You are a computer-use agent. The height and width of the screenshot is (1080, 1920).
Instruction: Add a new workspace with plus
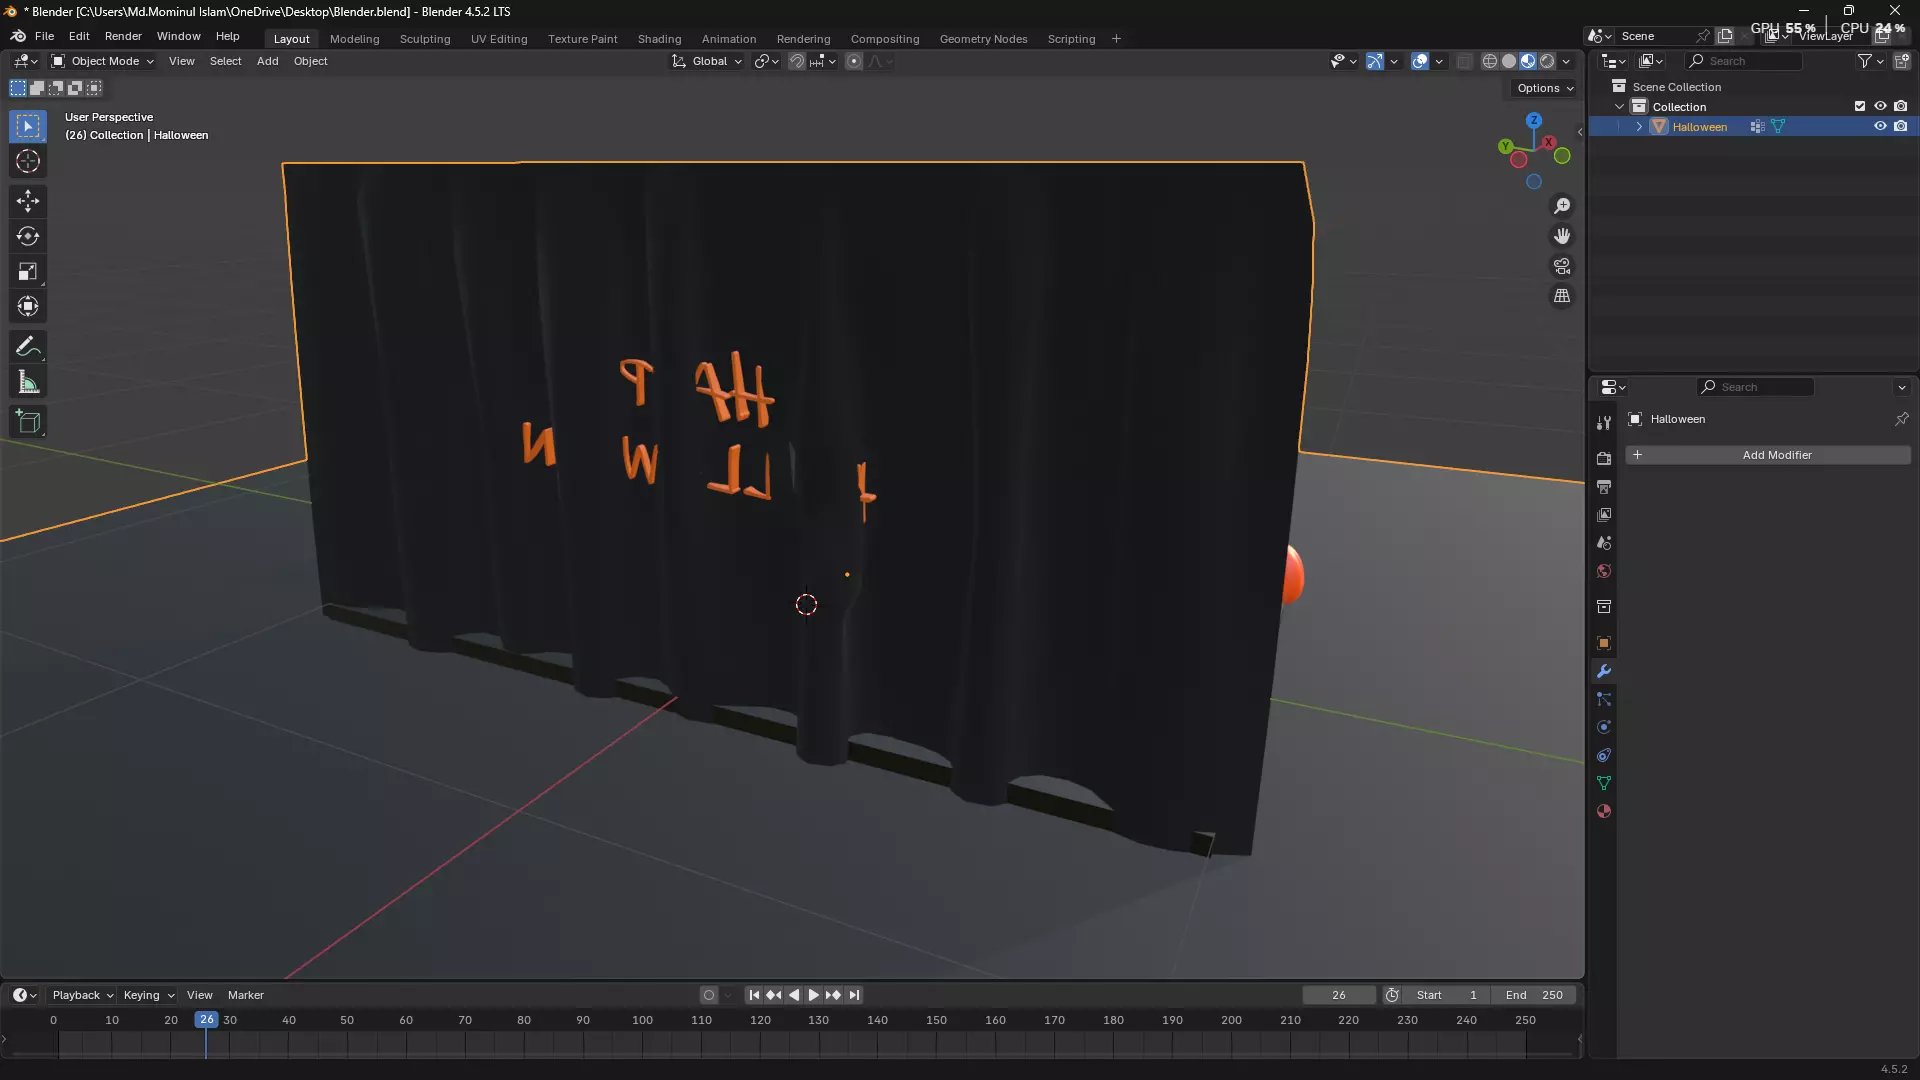[1116, 39]
